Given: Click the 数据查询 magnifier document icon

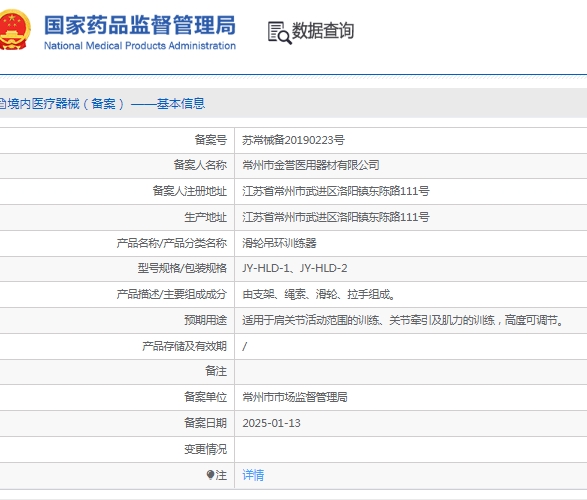Looking at the screenshot, I should coord(280,33).
